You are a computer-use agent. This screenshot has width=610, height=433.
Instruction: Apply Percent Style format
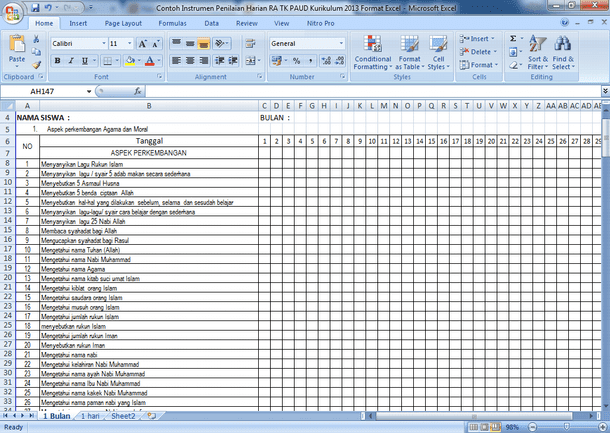tap(296, 61)
